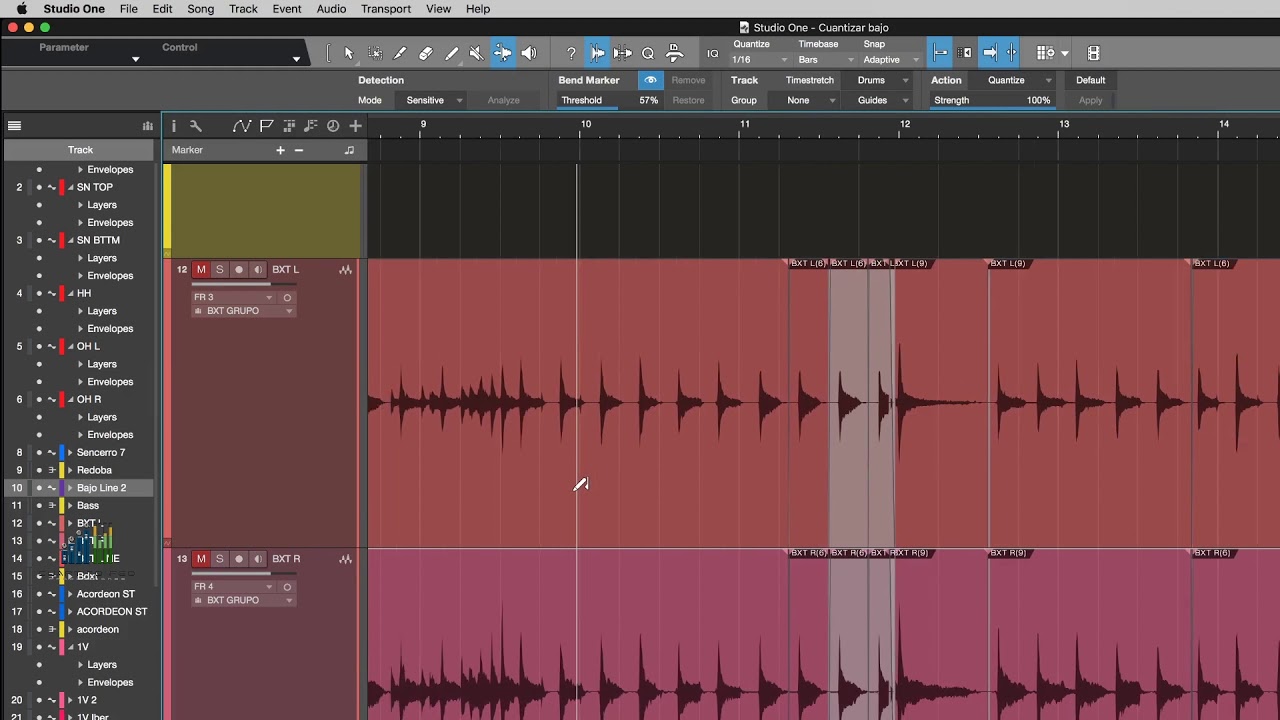Show automation curve icon

(x=241, y=126)
